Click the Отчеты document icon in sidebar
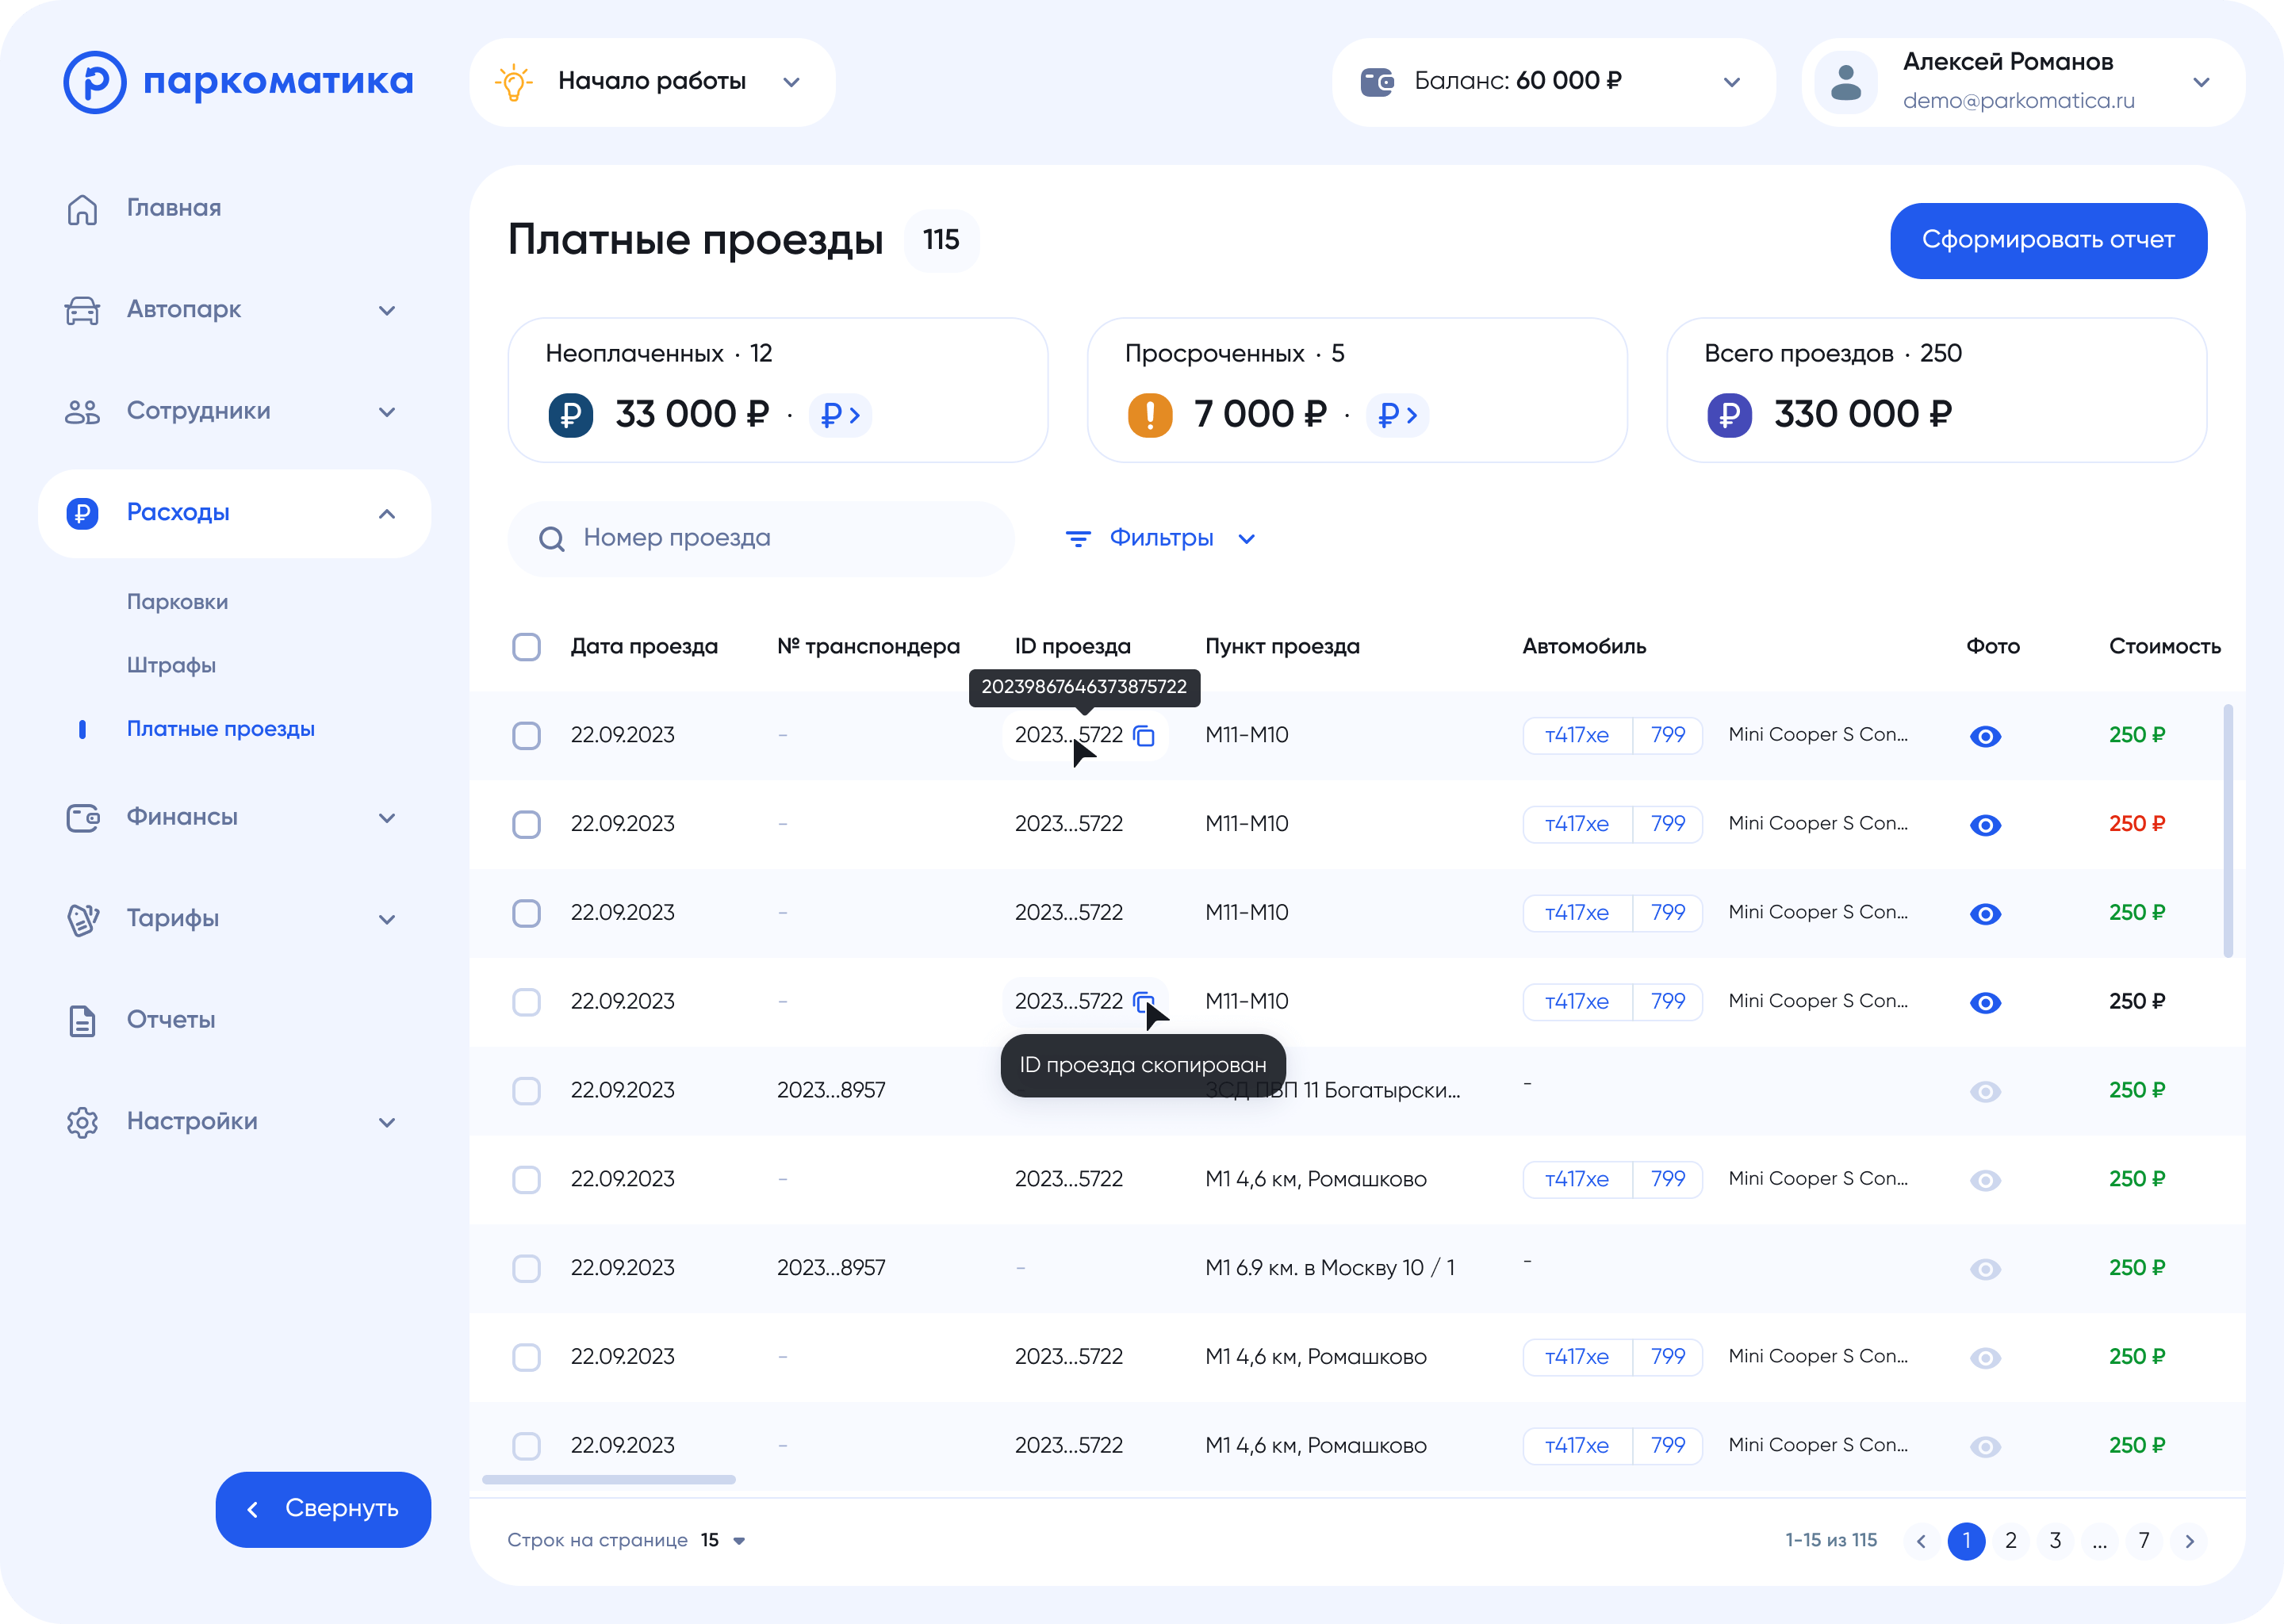 (82, 1021)
